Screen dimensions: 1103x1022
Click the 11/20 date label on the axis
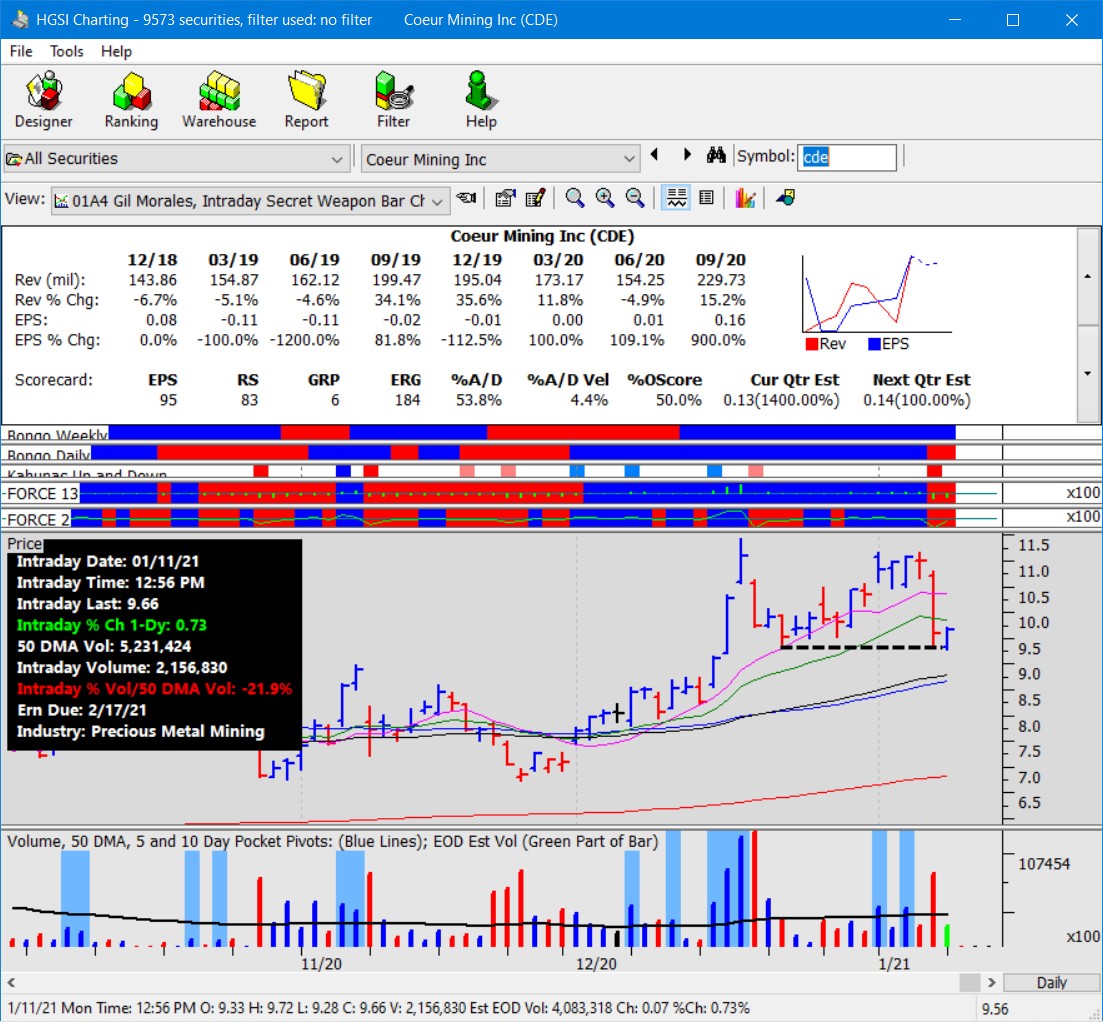pyautogui.click(x=321, y=964)
